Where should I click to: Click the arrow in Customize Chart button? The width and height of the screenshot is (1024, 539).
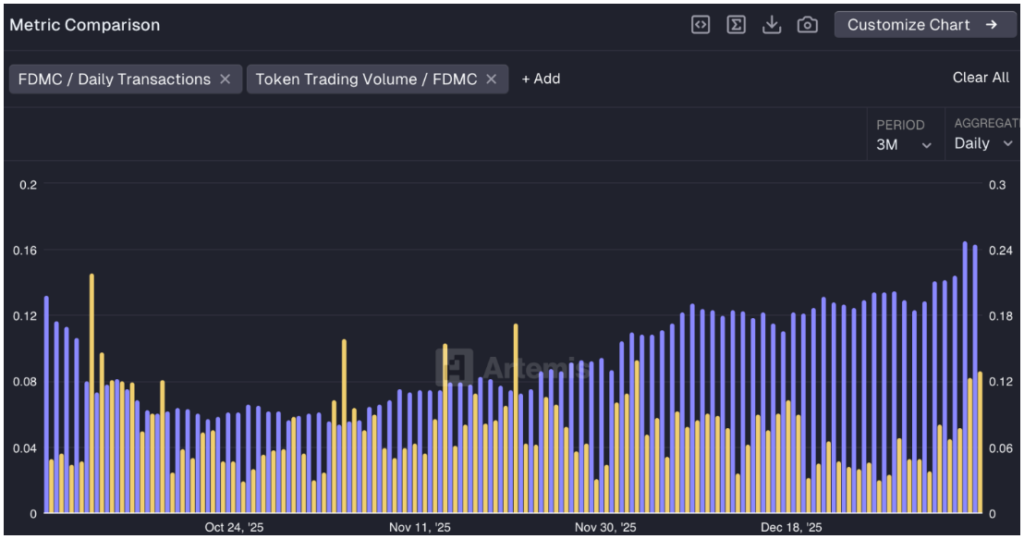[992, 25]
